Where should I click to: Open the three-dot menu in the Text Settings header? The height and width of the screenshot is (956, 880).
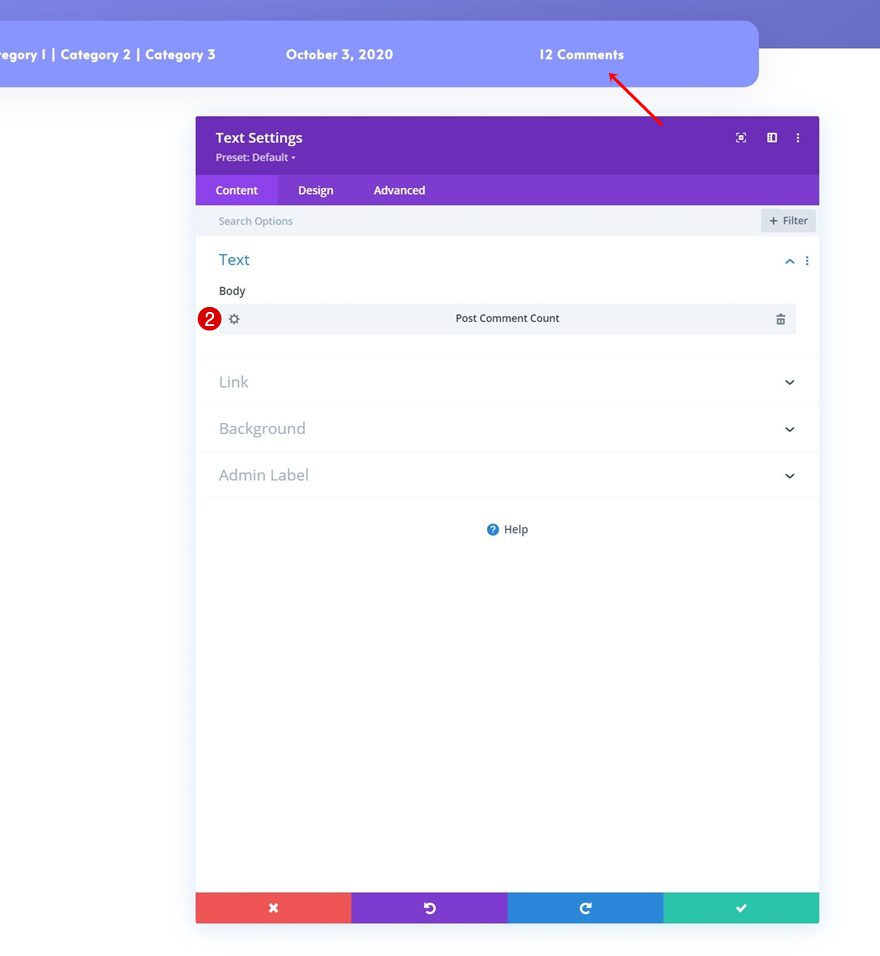tap(798, 137)
